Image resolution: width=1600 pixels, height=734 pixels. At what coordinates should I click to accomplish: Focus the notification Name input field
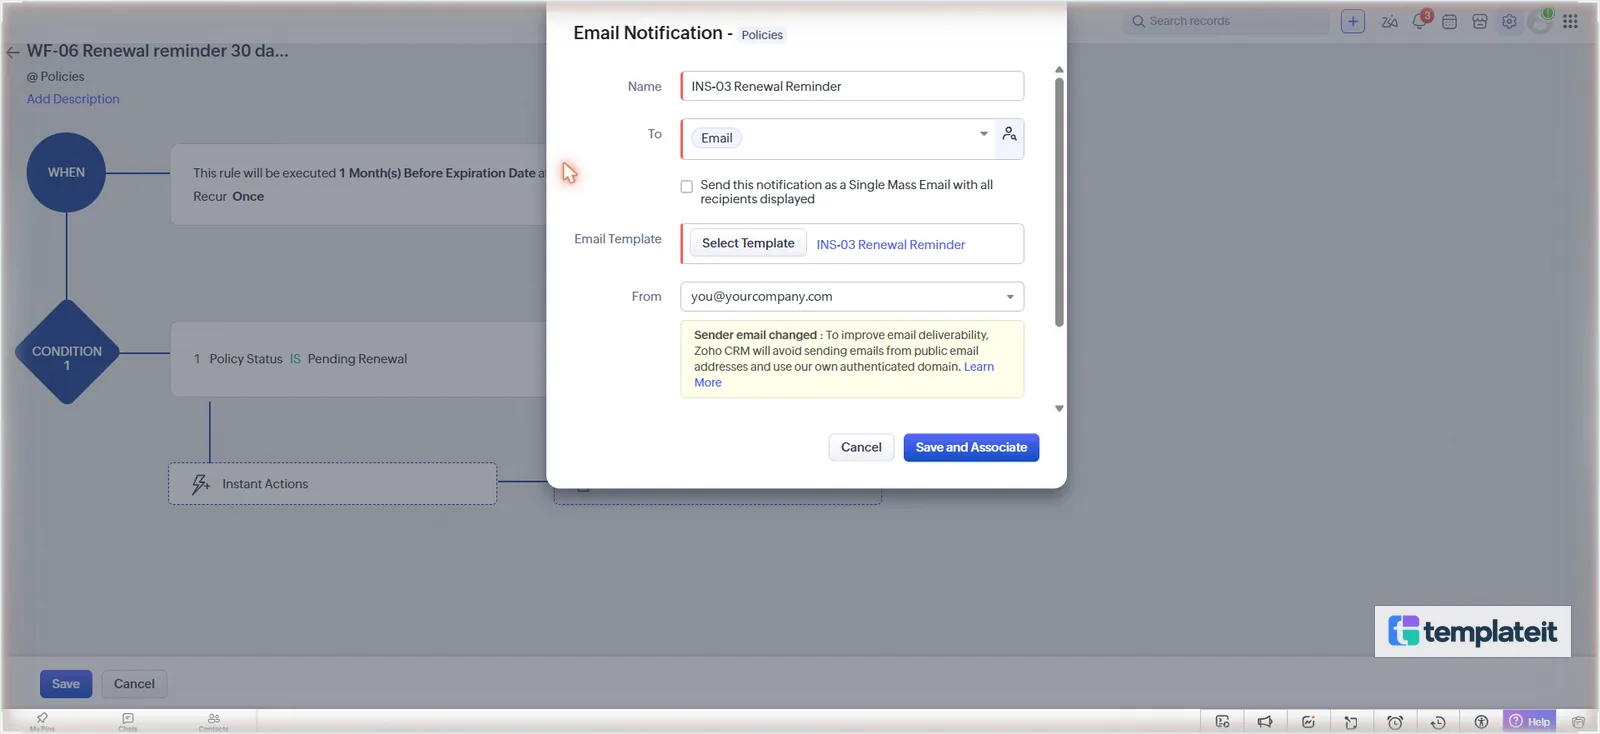[x=852, y=86]
